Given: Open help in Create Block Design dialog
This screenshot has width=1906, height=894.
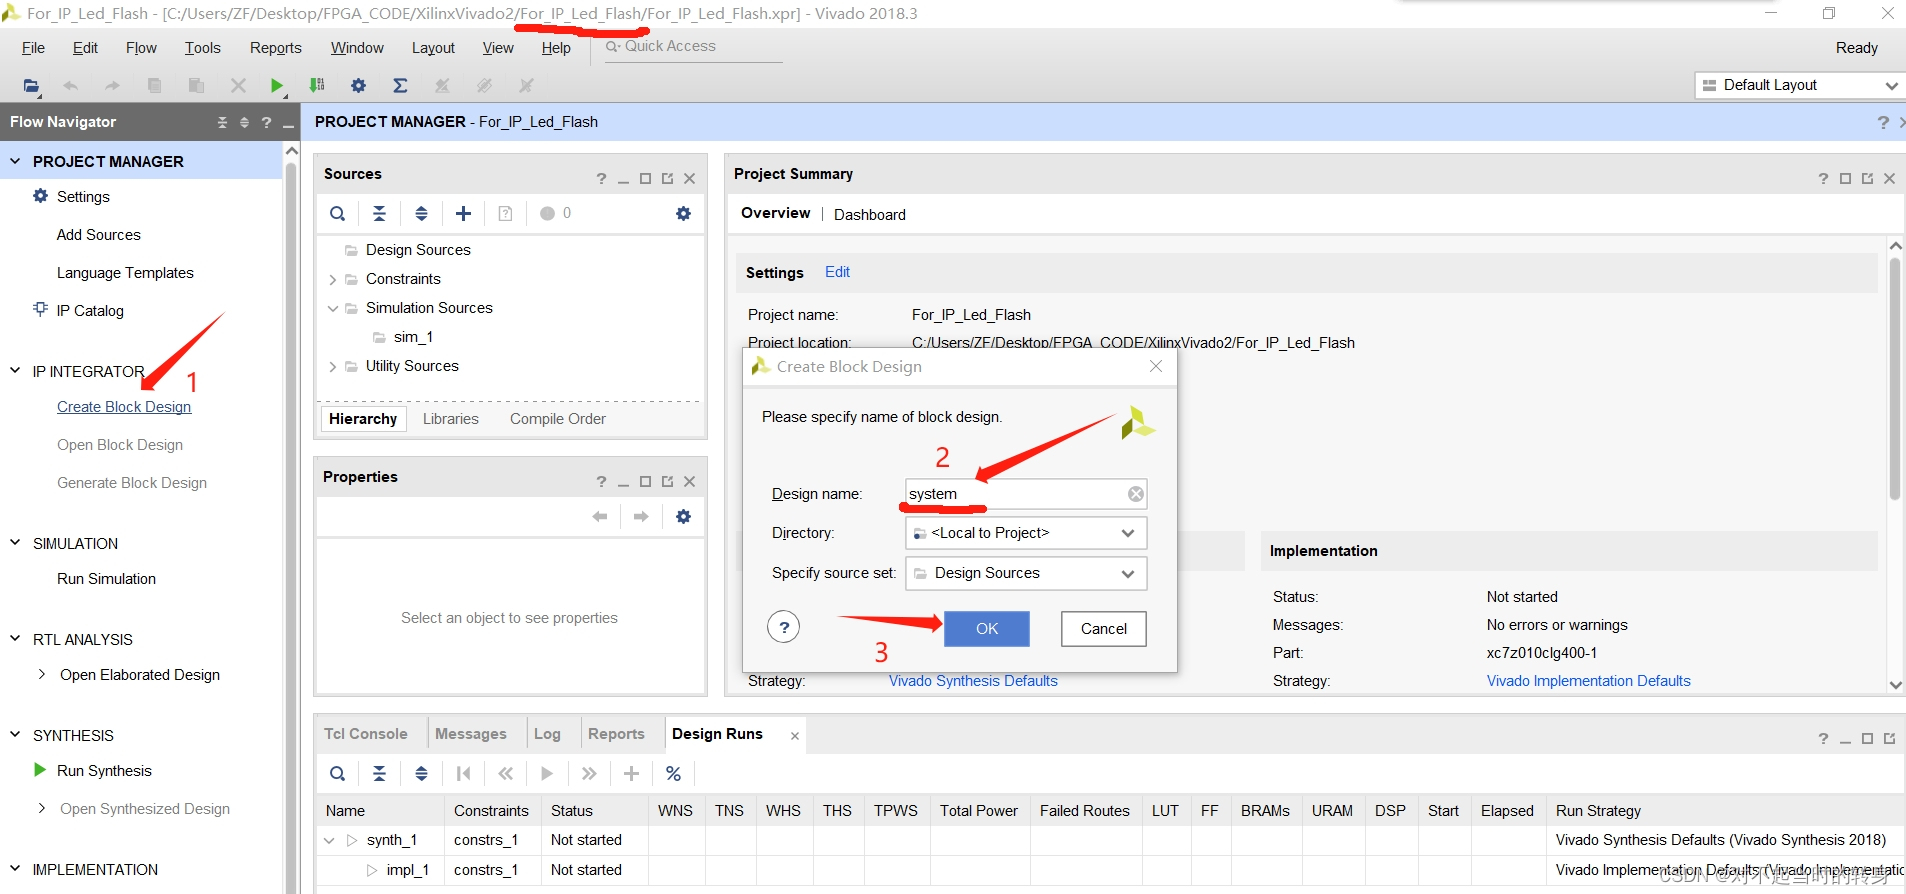Looking at the screenshot, I should point(784,628).
